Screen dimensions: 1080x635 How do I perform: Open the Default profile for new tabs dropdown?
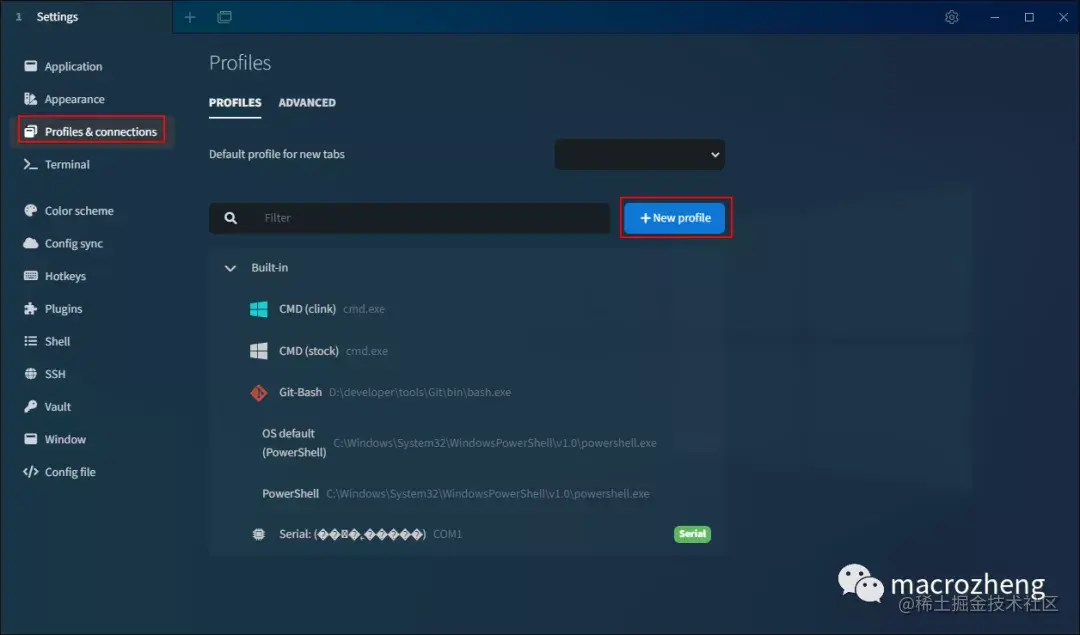click(640, 154)
